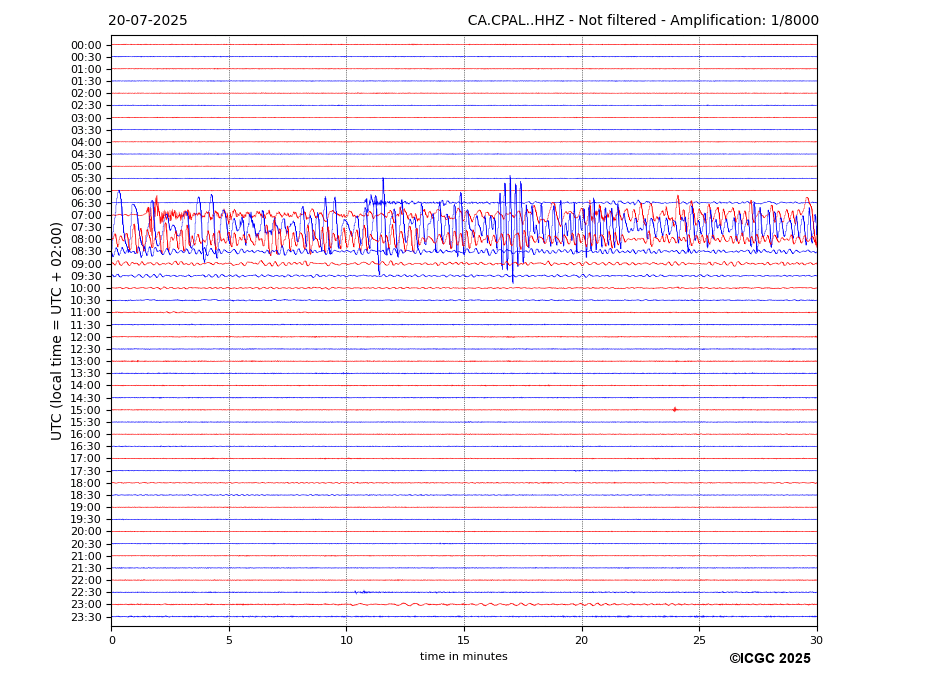927x696 pixels.
Task: Click the red spike on the 15:00 trace
Action: [x=675, y=409]
